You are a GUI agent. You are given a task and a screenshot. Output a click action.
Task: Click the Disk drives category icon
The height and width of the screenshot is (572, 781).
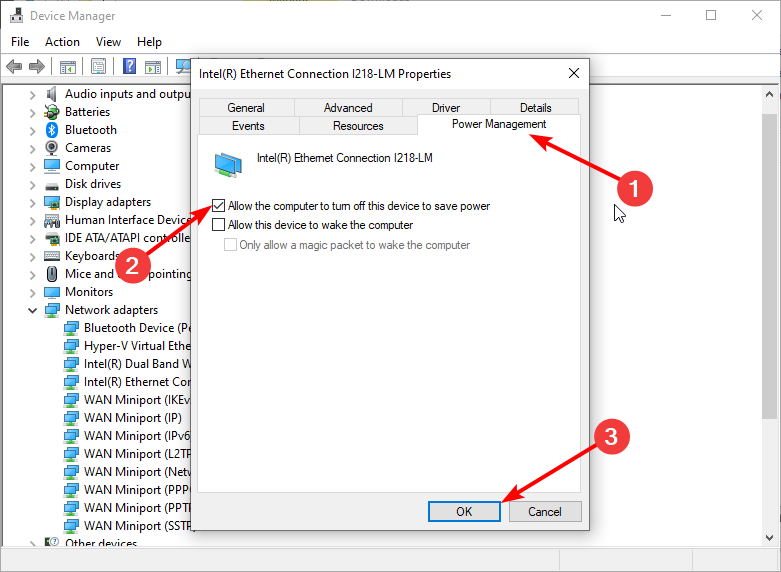(x=52, y=186)
